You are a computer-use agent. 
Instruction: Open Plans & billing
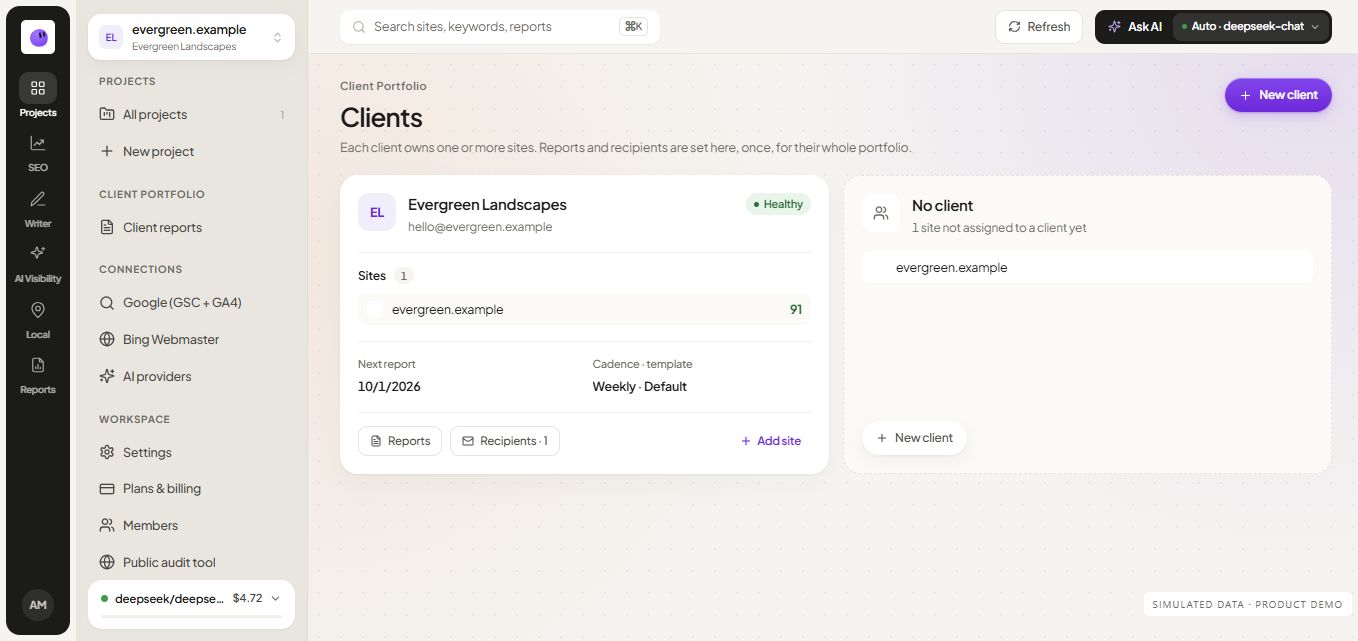192,489
